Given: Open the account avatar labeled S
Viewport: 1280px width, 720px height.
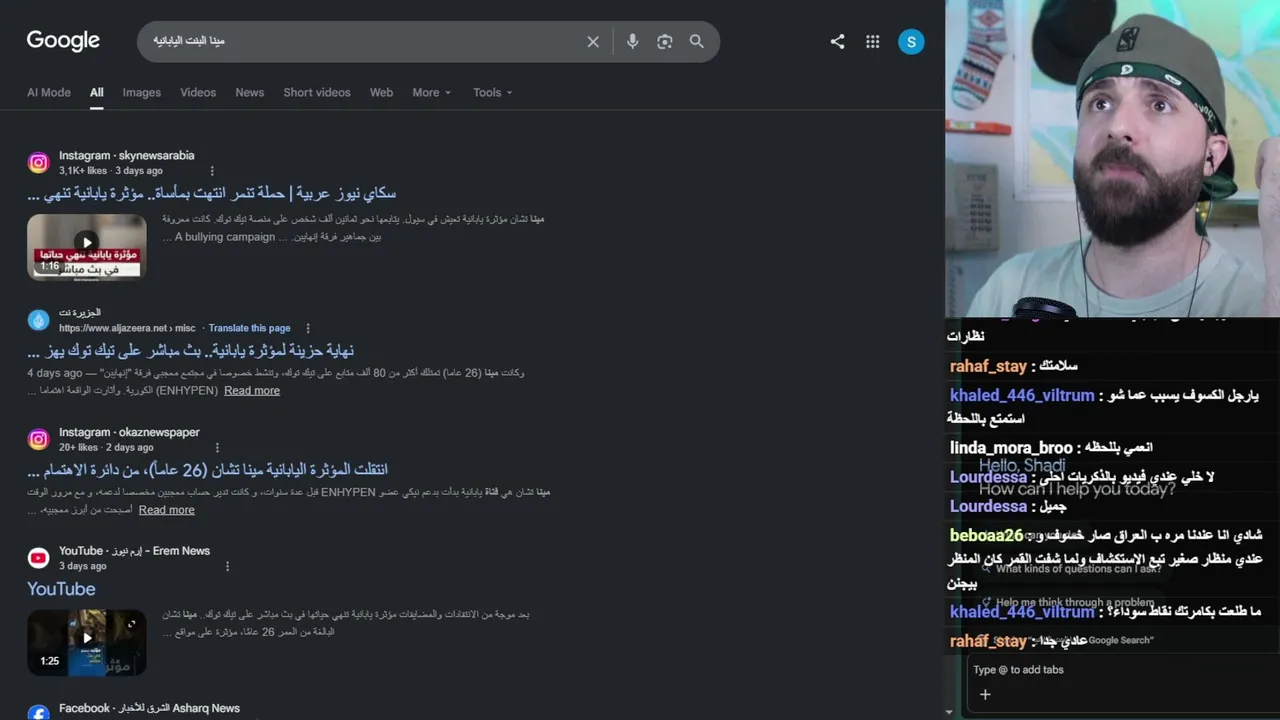Looking at the screenshot, I should [x=911, y=42].
